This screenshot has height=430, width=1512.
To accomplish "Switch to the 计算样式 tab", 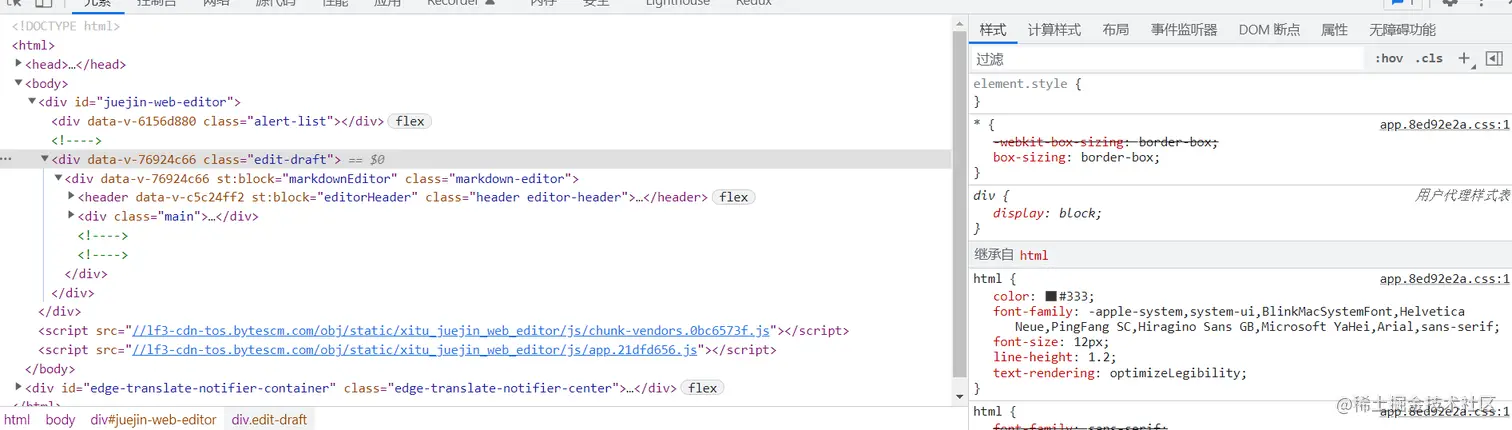I will click(1054, 30).
